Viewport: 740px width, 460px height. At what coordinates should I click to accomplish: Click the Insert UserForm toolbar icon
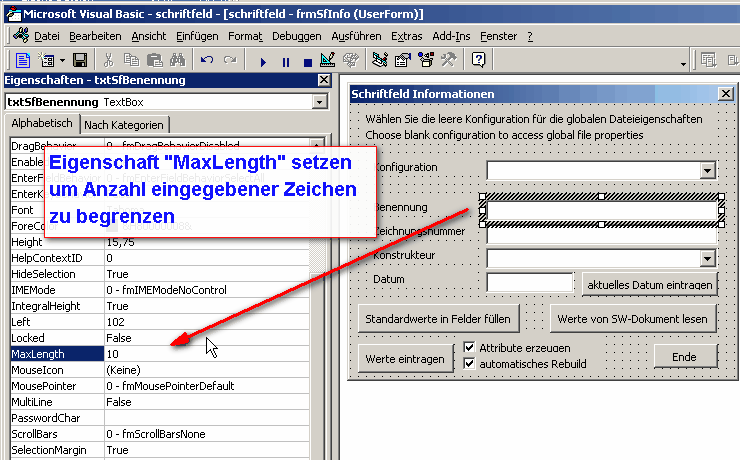pyautogui.click(x=46, y=60)
